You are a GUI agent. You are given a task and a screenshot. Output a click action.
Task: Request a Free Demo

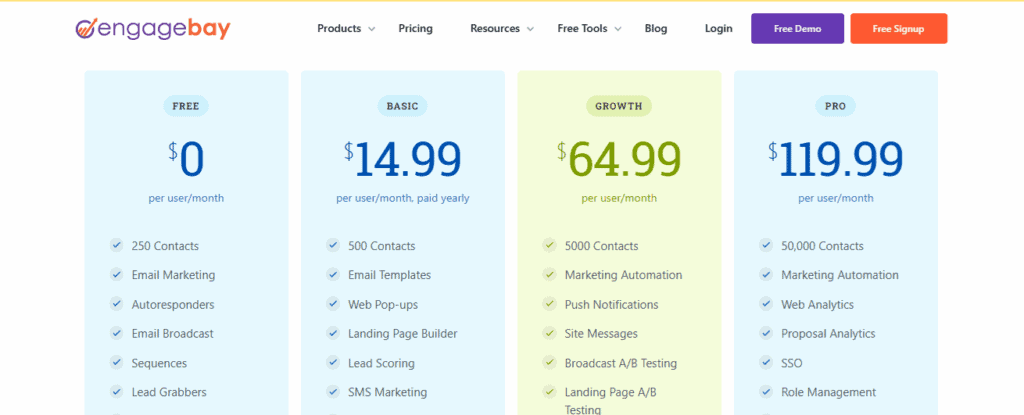pyautogui.click(x=797, y=29)
